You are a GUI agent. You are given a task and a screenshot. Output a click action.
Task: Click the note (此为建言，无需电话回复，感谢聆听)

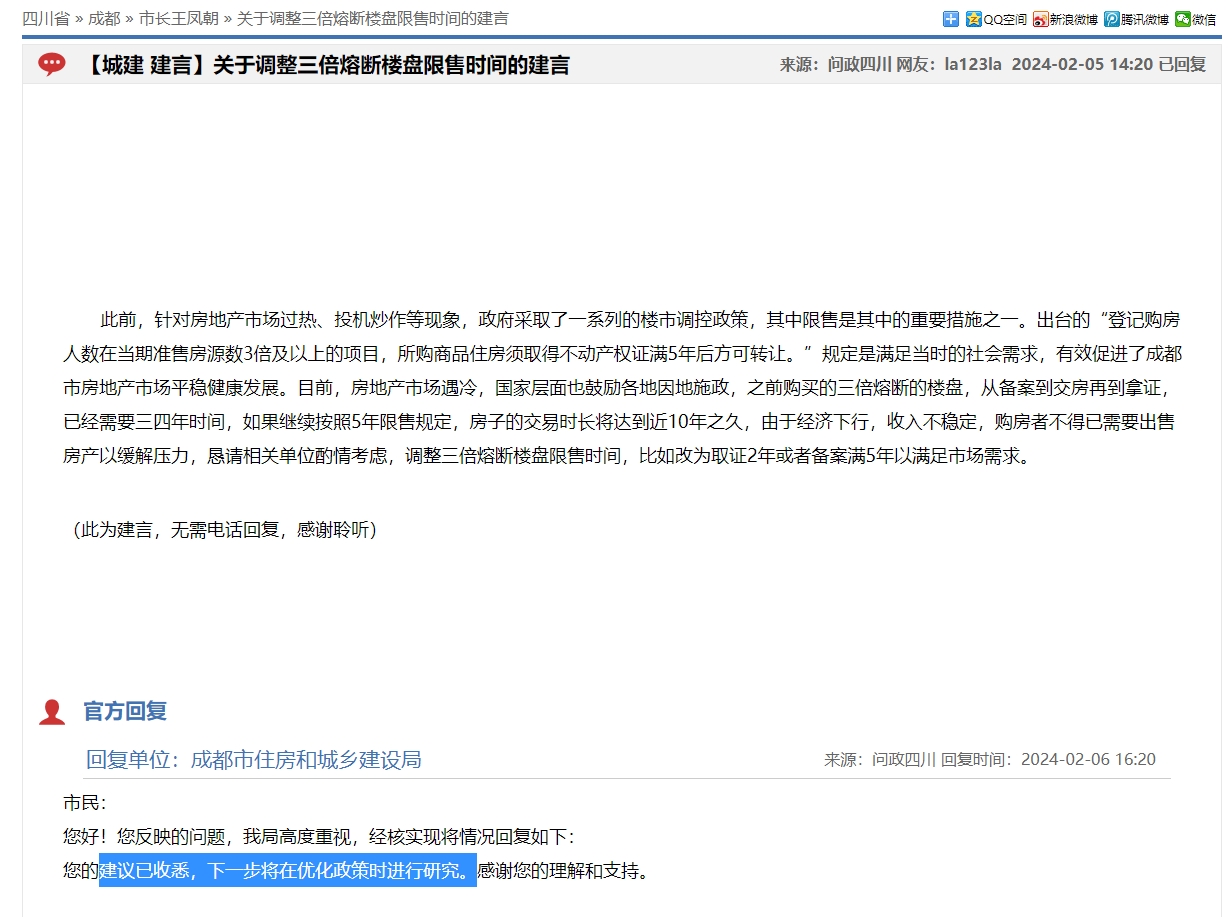pos(224,529)
